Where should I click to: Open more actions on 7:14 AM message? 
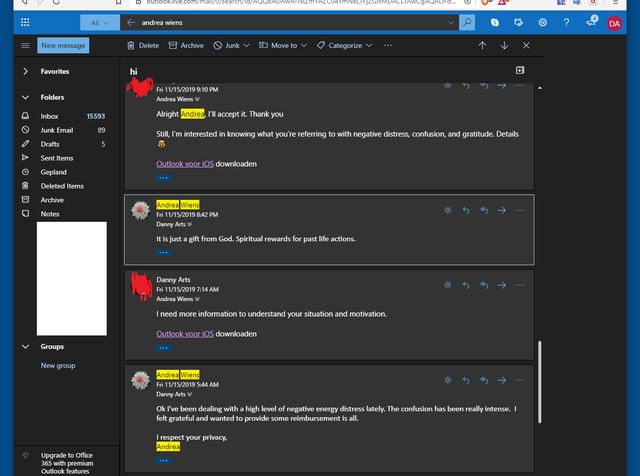point(520,285)
